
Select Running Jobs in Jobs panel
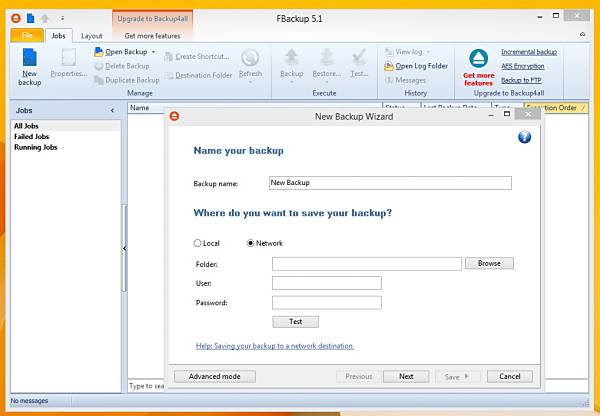(x=36, y=147)
